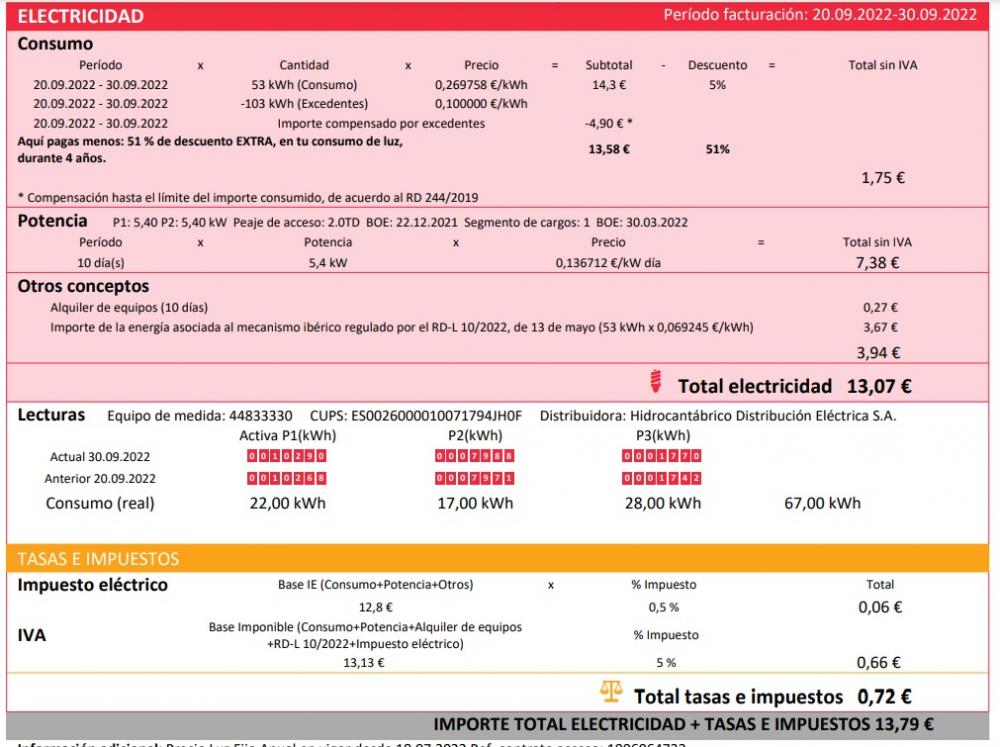Click the P3 current reading 0001770
The height and width of the screenshot is (747, 1000).
coord(662,456)
